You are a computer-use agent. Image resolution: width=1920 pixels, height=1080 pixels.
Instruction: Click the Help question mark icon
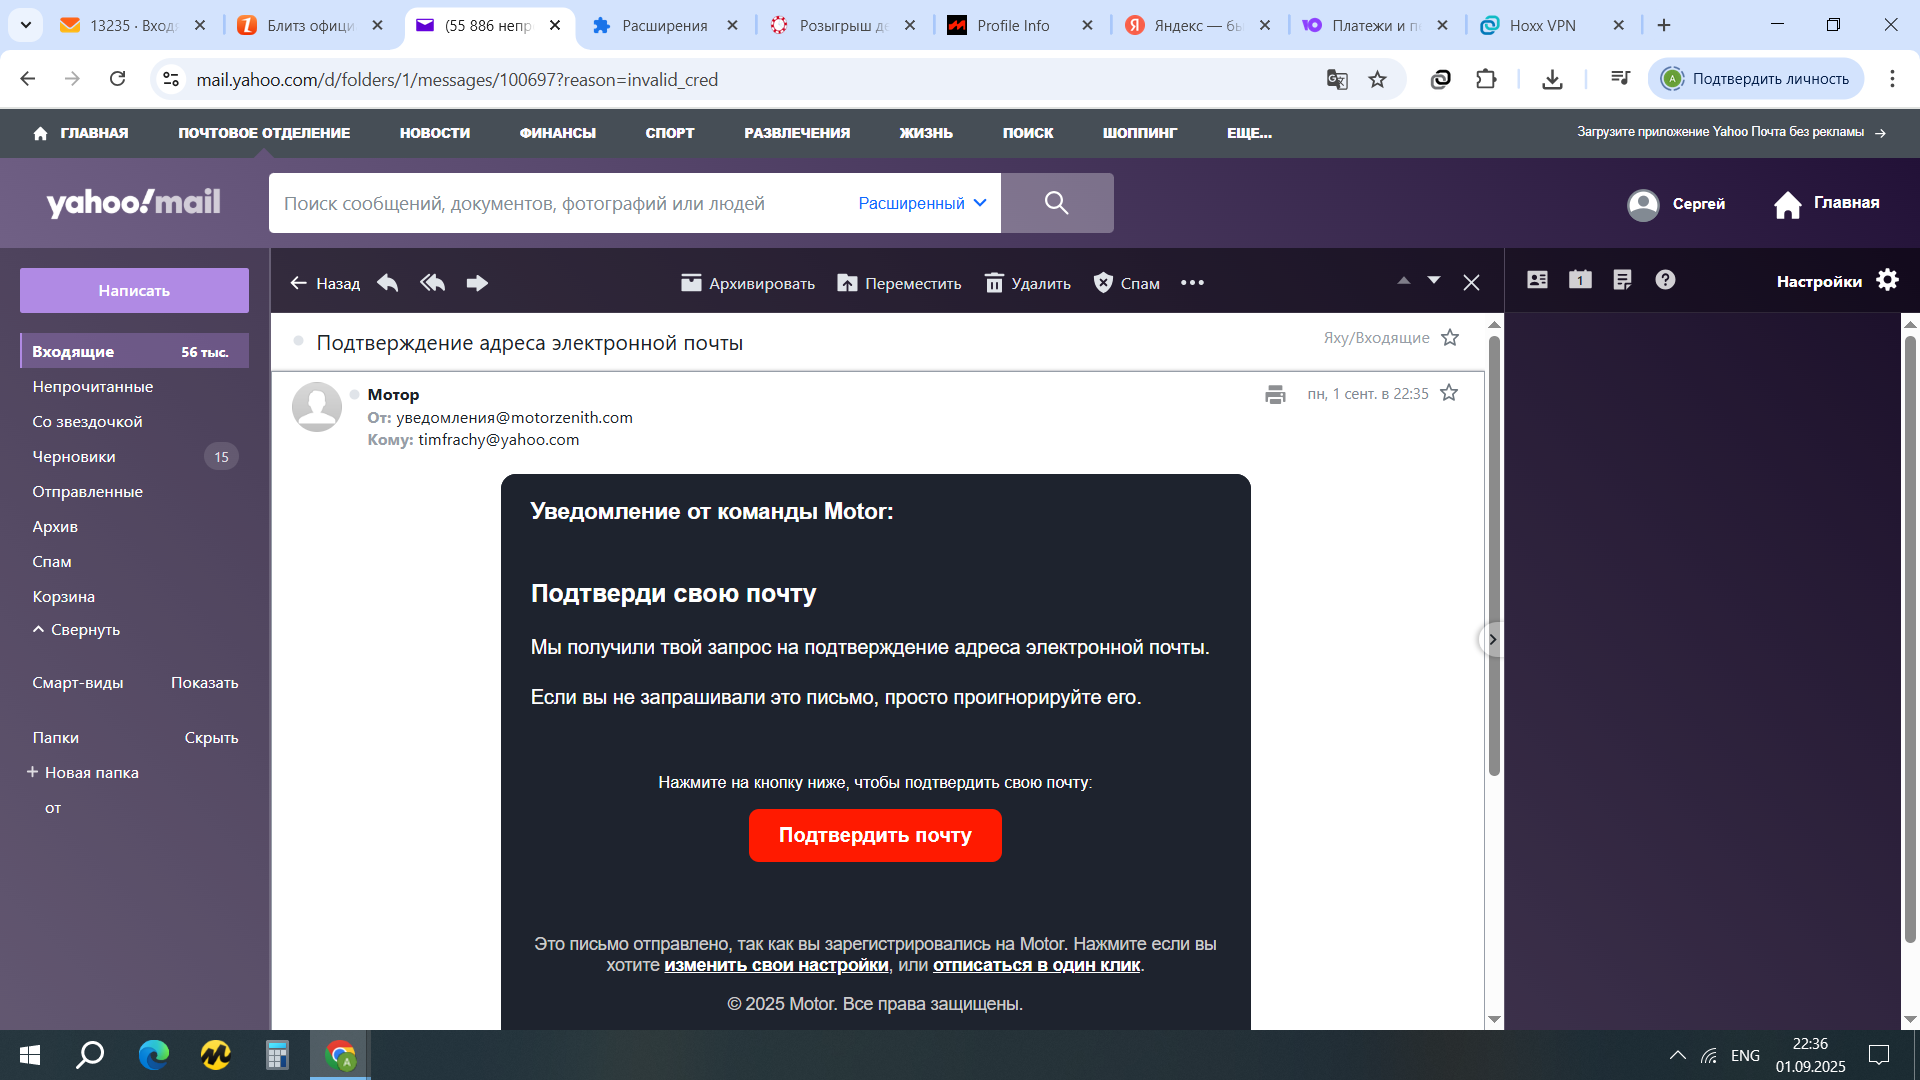coord(1665,280)
